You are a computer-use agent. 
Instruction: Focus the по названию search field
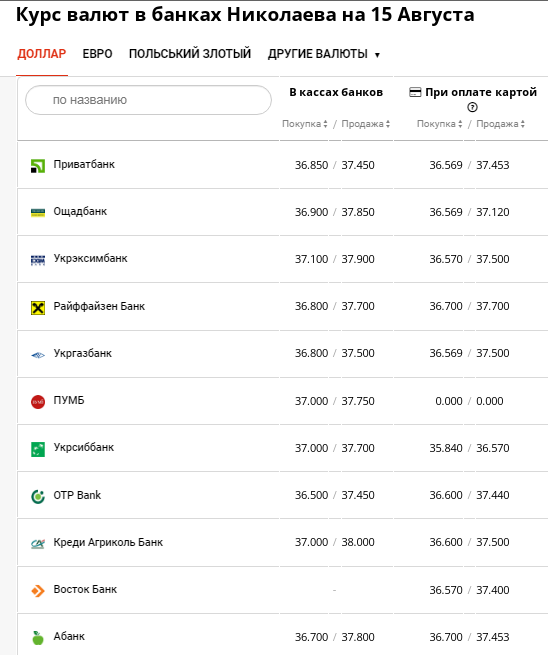pos(148,100)
